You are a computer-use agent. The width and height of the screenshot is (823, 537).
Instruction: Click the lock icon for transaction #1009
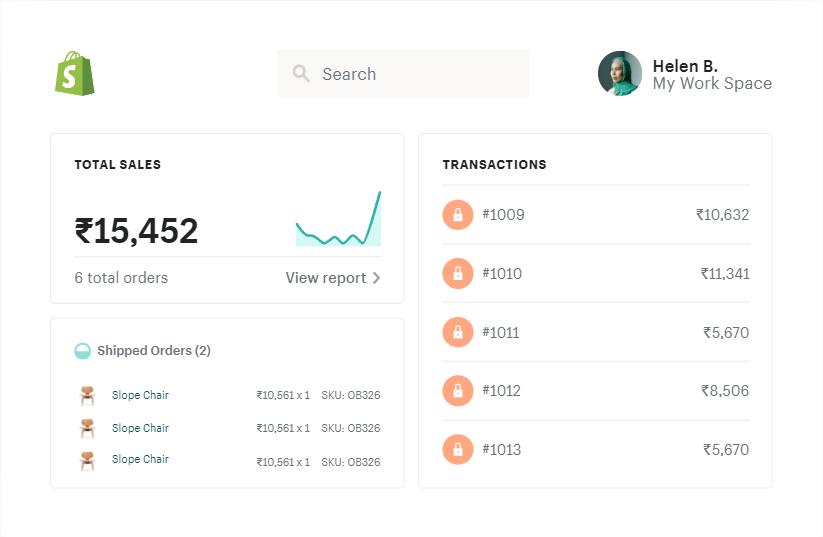coord(457,215)
